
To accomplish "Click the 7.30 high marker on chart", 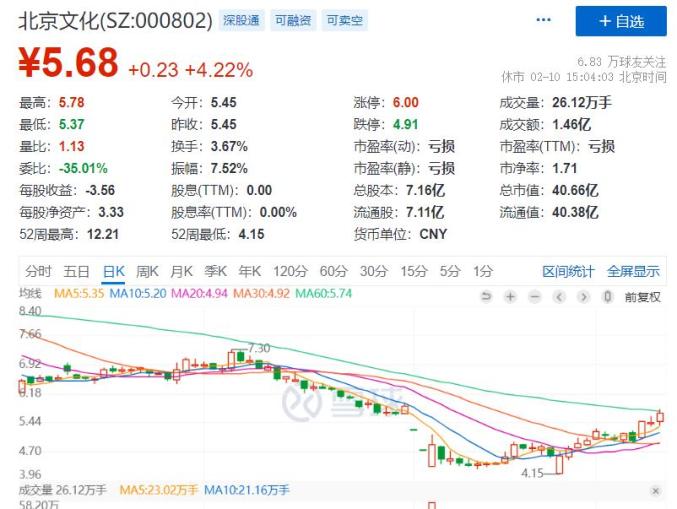I will pyautogui.click(x=259, y=348).
